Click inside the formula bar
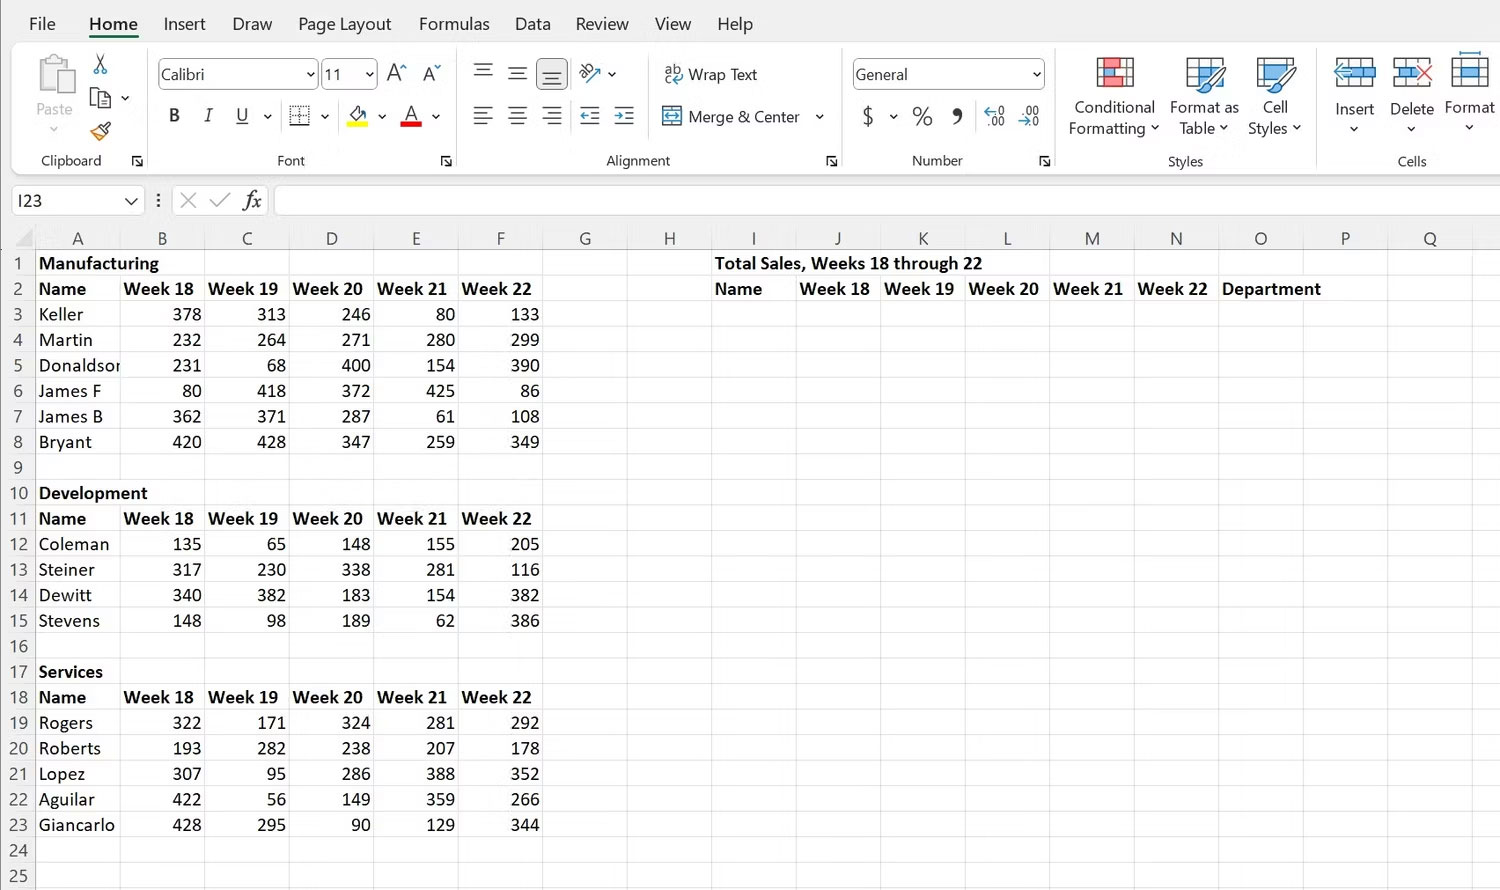1500x890 pixels. pos(700,200)
